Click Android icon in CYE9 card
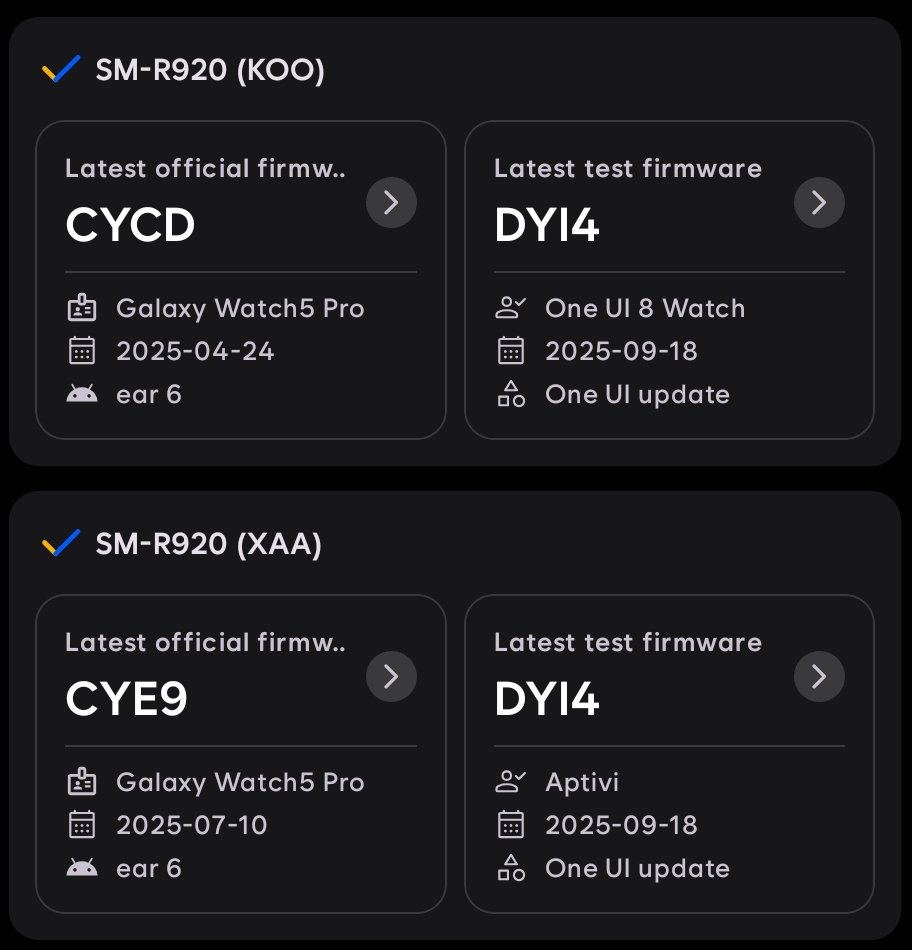The image size is (912, 950). (82, 868)
